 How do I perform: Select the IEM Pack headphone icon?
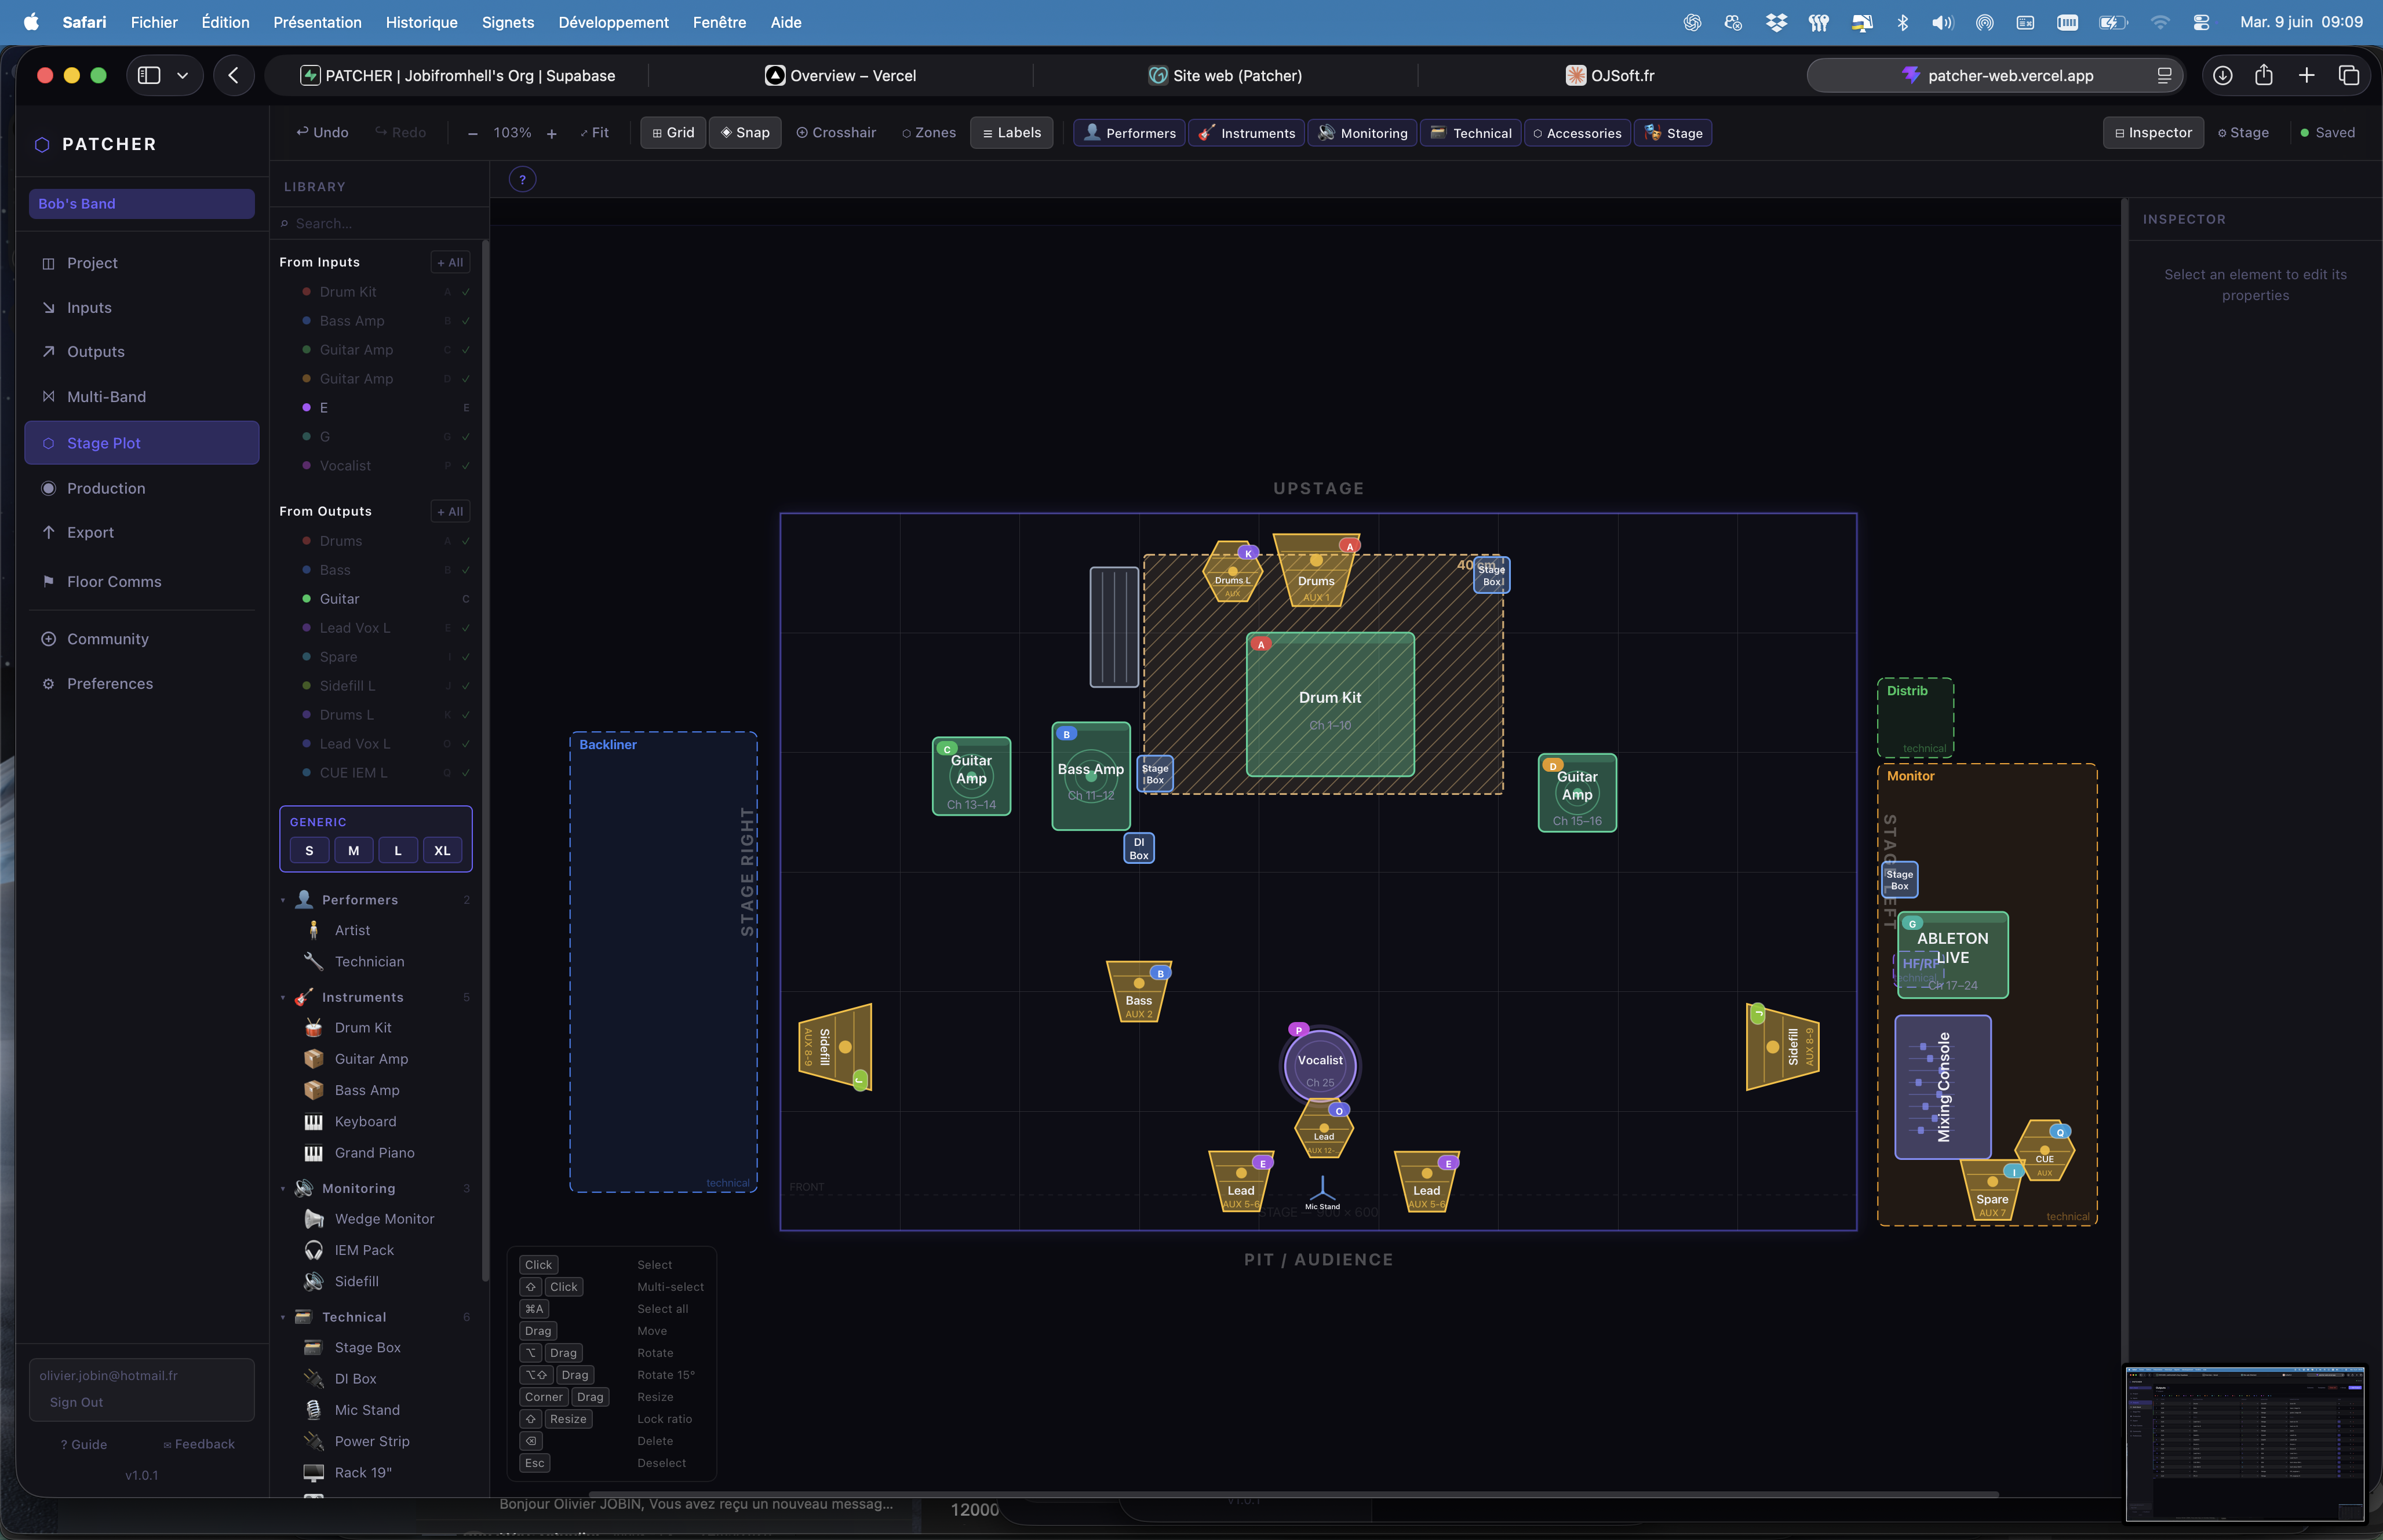314,1250
